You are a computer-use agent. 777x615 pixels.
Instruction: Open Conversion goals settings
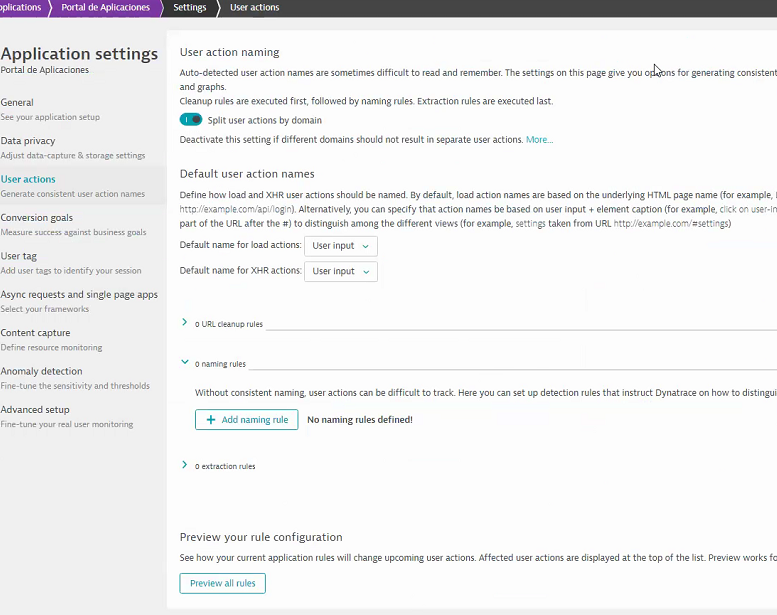click(x=37, y=217)
